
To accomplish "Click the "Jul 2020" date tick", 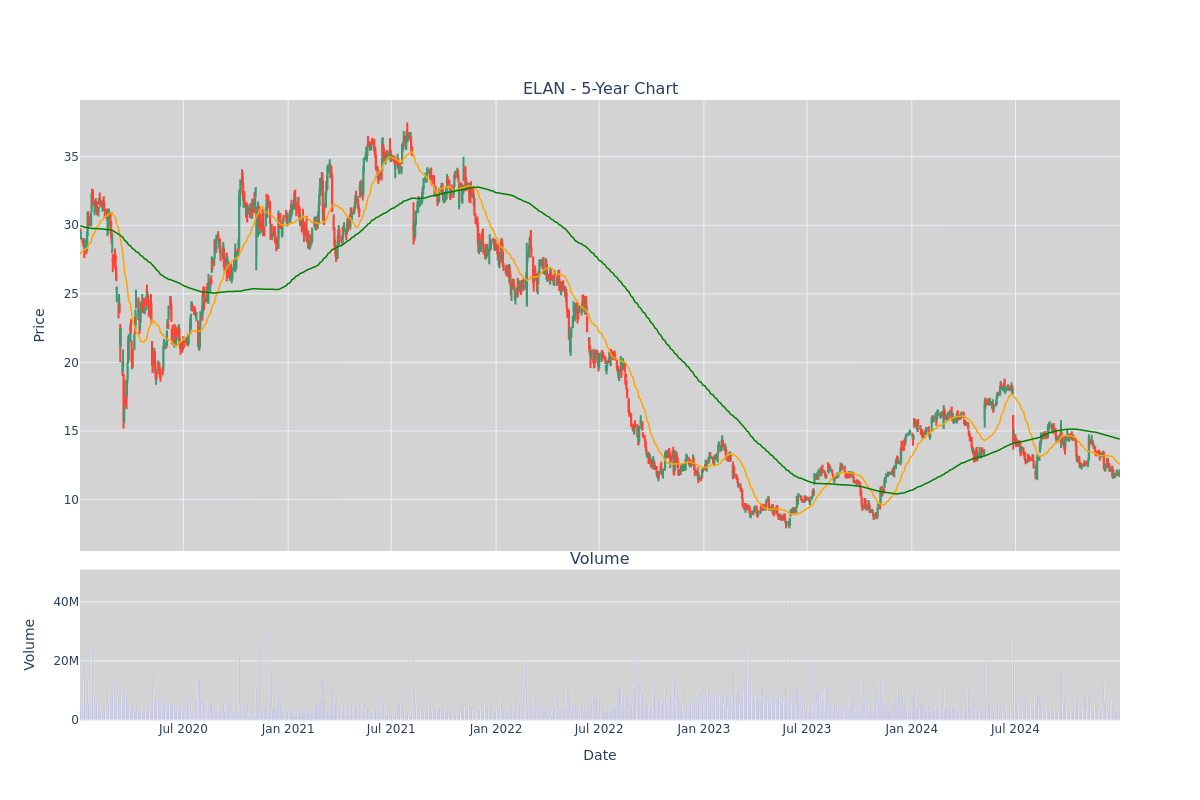I will 183,729.
